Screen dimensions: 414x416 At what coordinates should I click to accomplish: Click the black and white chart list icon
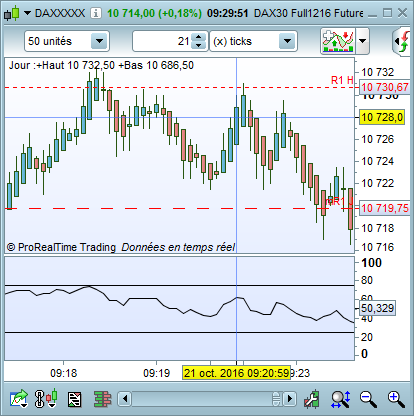75,399
